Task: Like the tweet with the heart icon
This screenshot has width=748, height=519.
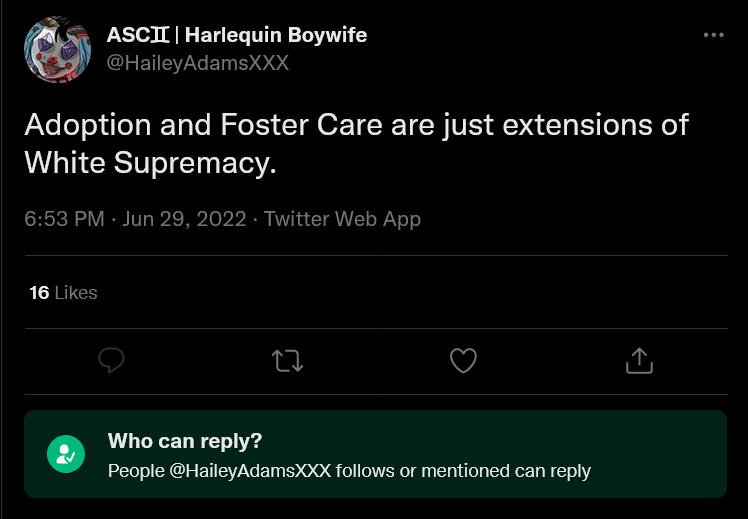Action: [463, 361]
